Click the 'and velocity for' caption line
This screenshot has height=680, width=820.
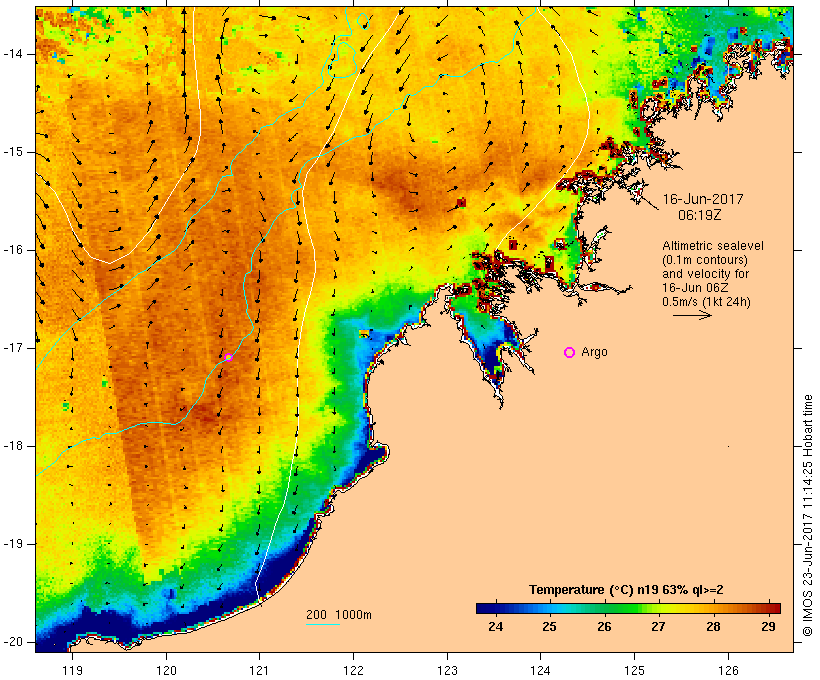705,274
